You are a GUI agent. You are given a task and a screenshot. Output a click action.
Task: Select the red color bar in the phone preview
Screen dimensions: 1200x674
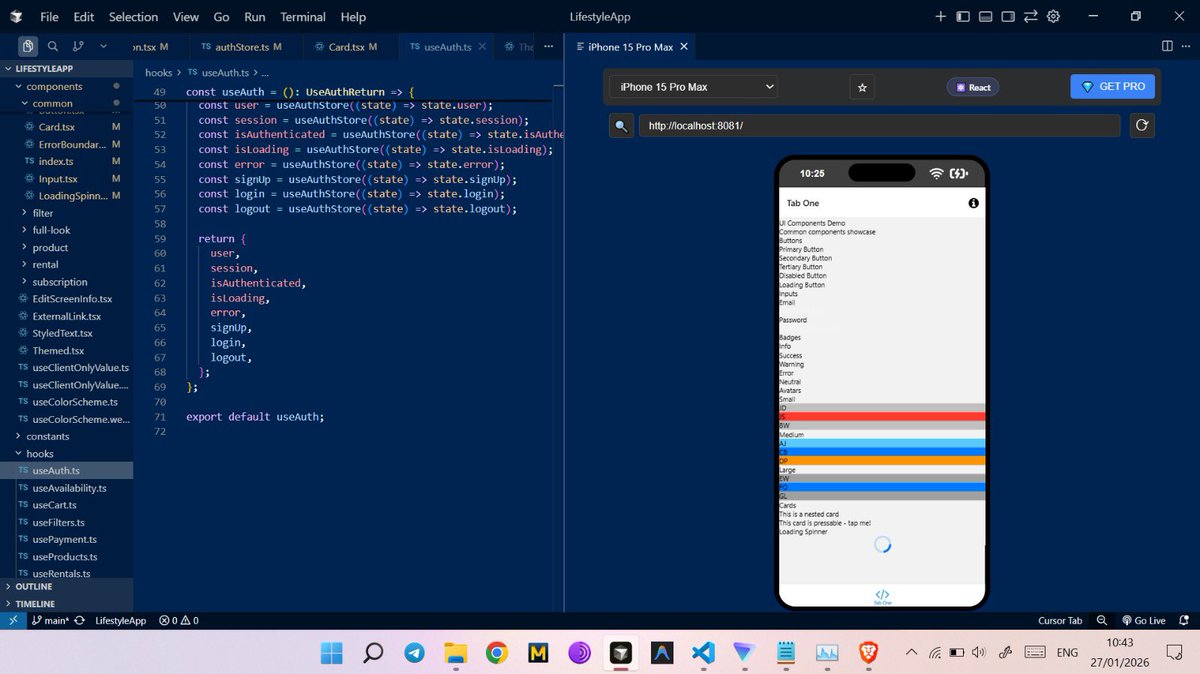880,415
